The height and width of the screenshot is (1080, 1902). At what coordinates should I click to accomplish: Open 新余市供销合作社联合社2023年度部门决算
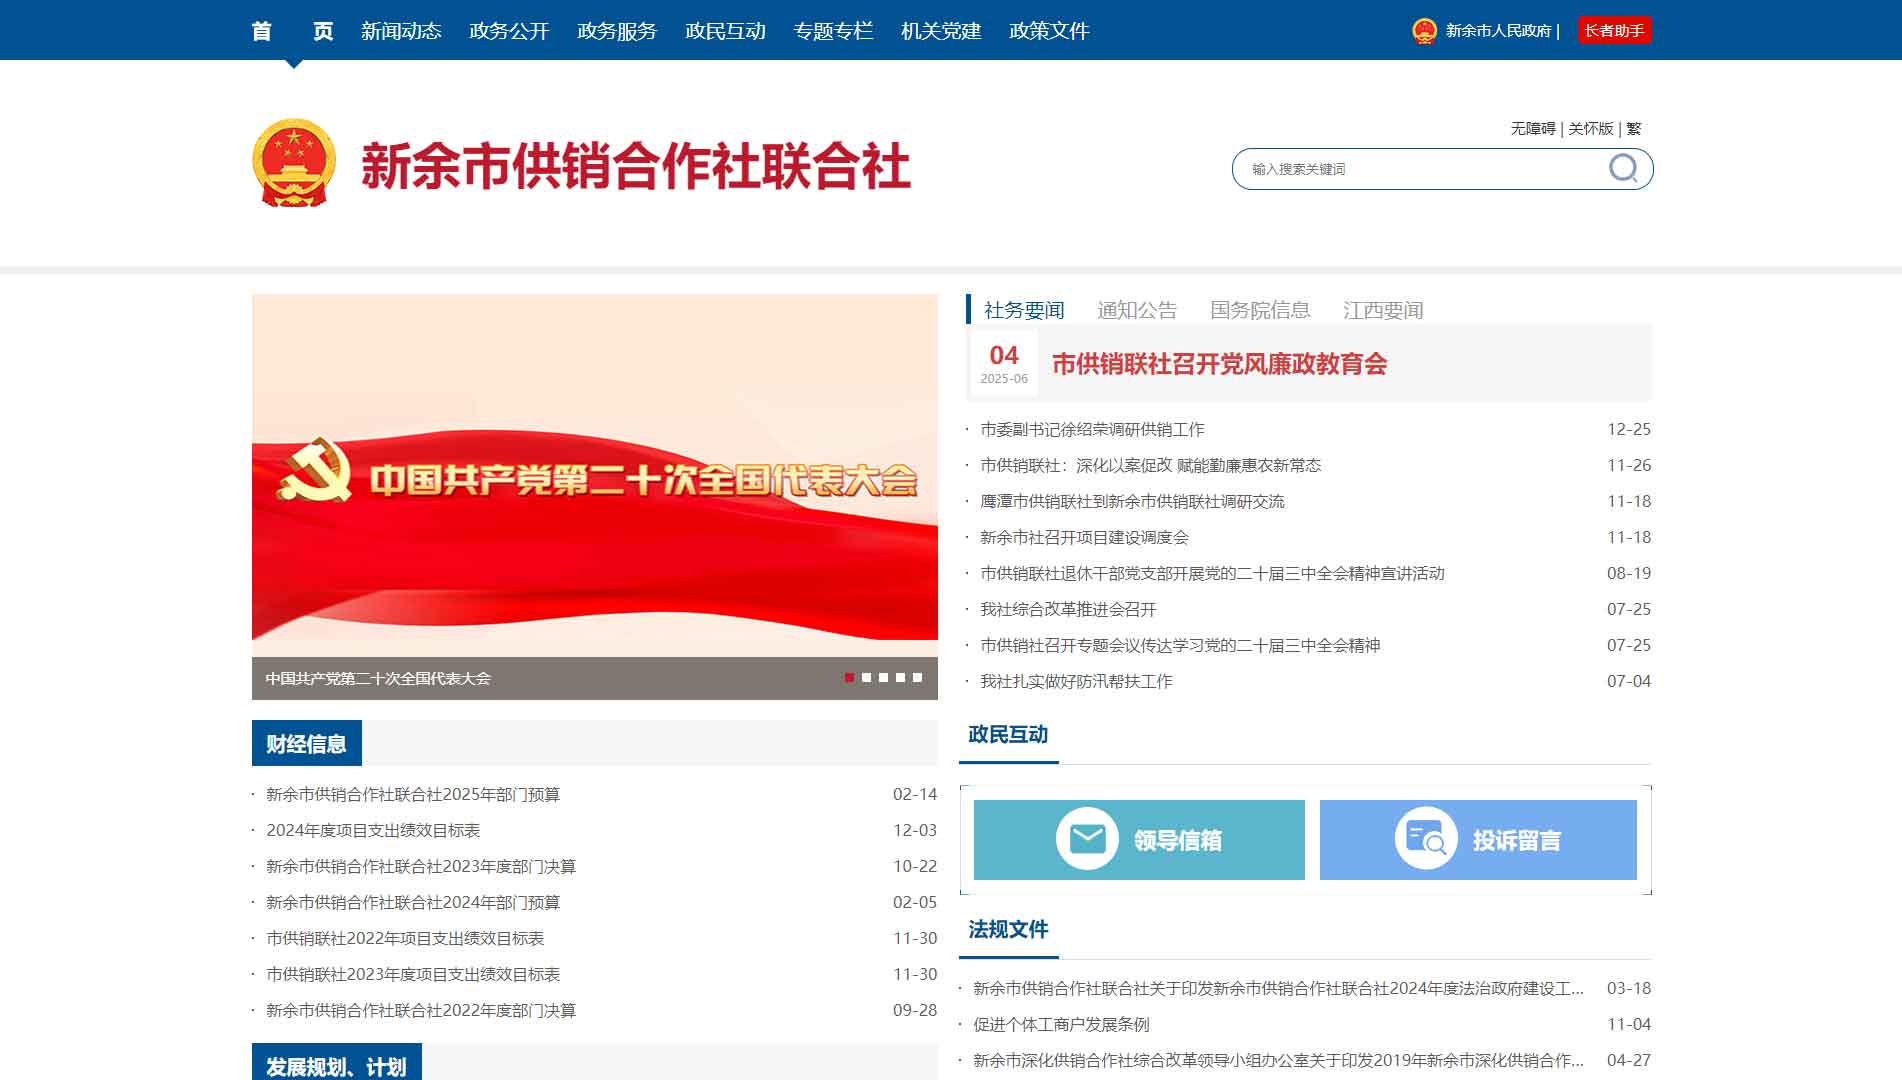coord(421,866)
